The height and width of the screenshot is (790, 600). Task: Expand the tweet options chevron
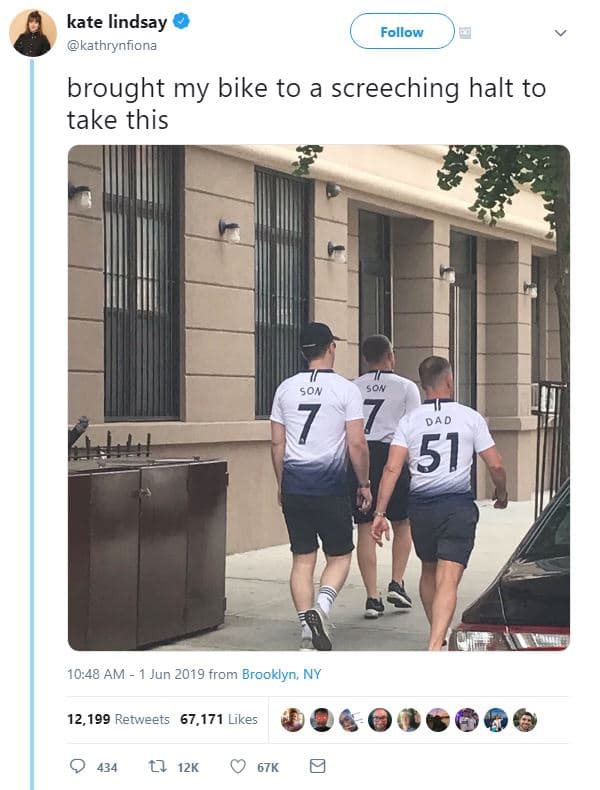pyautogui.click(x=560, y=33)
